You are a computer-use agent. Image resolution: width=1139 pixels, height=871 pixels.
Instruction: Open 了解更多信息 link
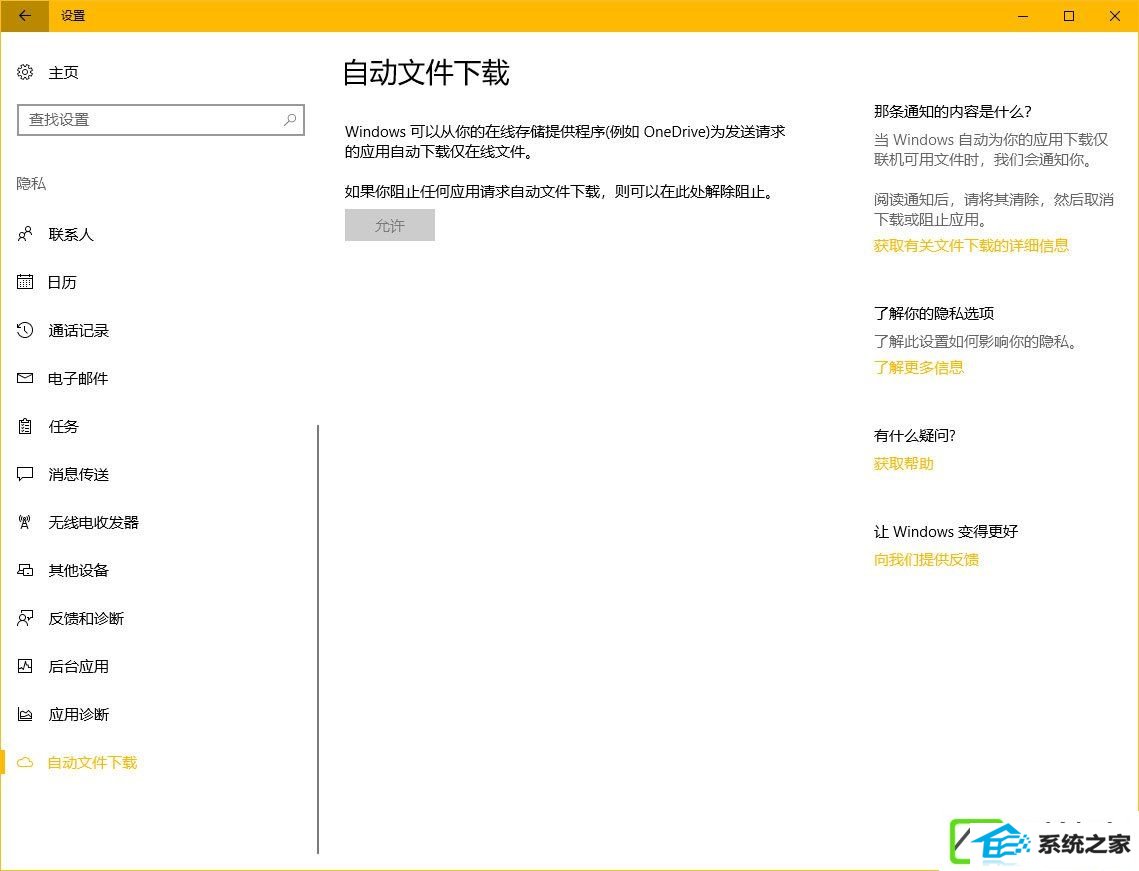918,368
